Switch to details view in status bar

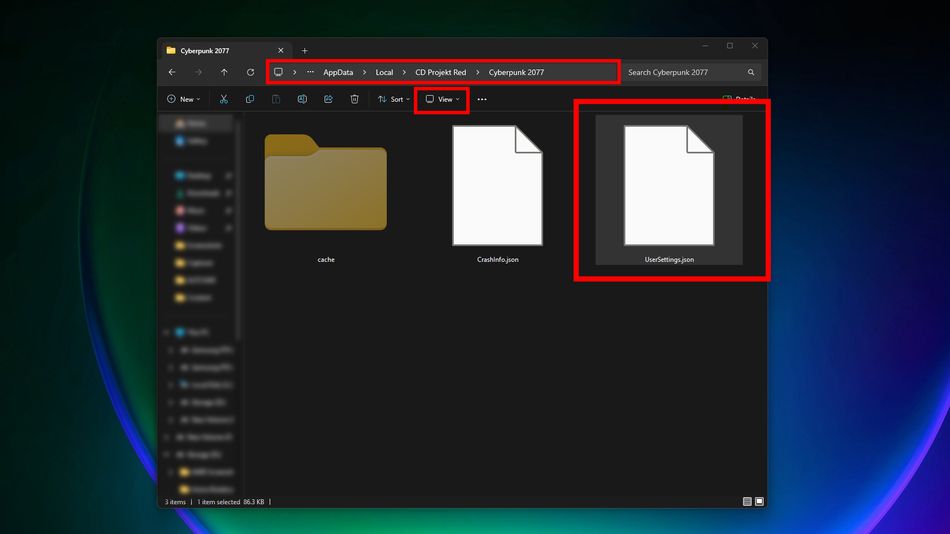(746, 501)
